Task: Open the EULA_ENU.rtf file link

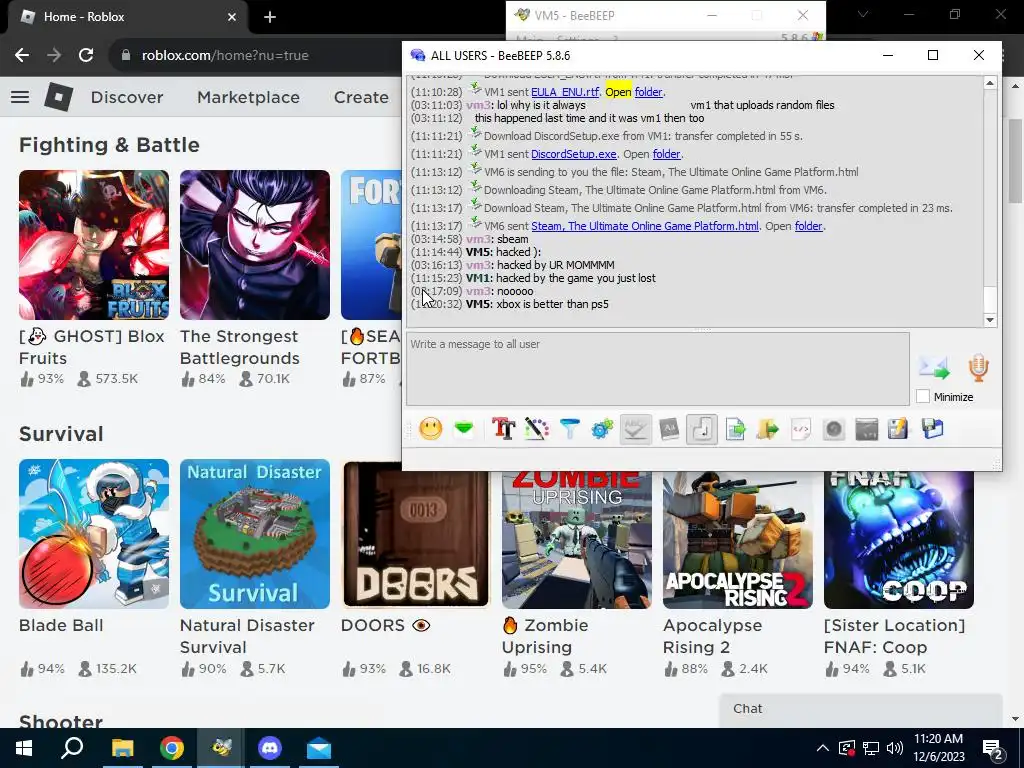Action: click(565, 92)
